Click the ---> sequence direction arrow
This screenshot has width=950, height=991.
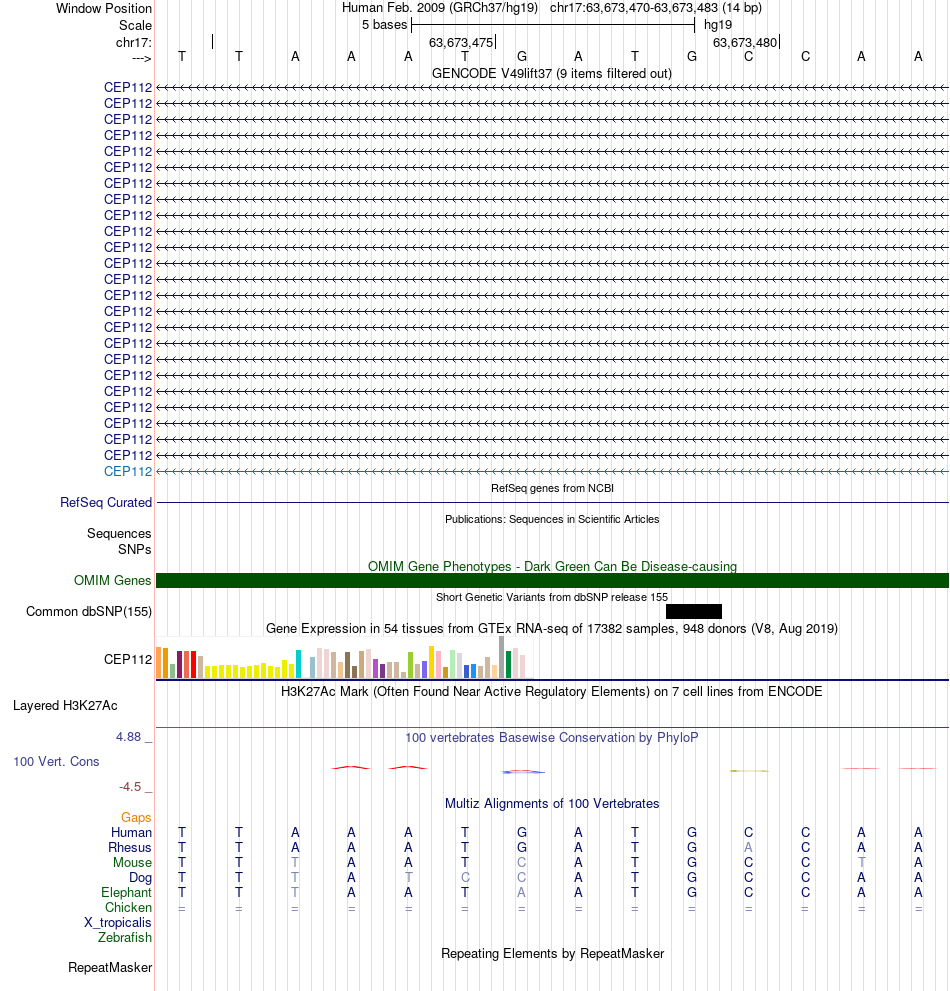point(142,58)
